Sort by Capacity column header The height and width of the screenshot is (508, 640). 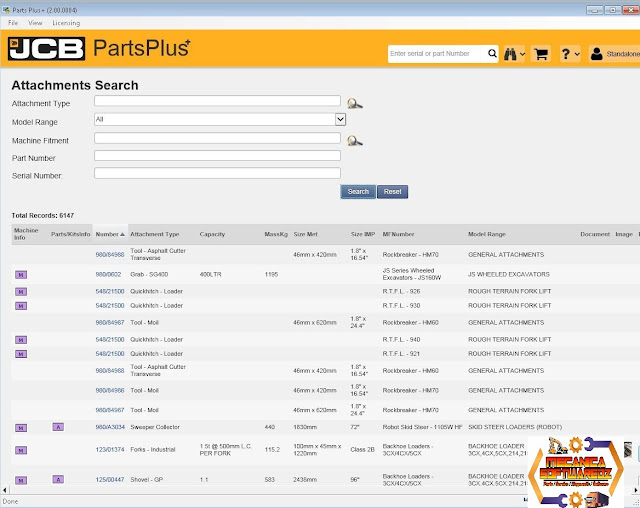pos(212,234)
